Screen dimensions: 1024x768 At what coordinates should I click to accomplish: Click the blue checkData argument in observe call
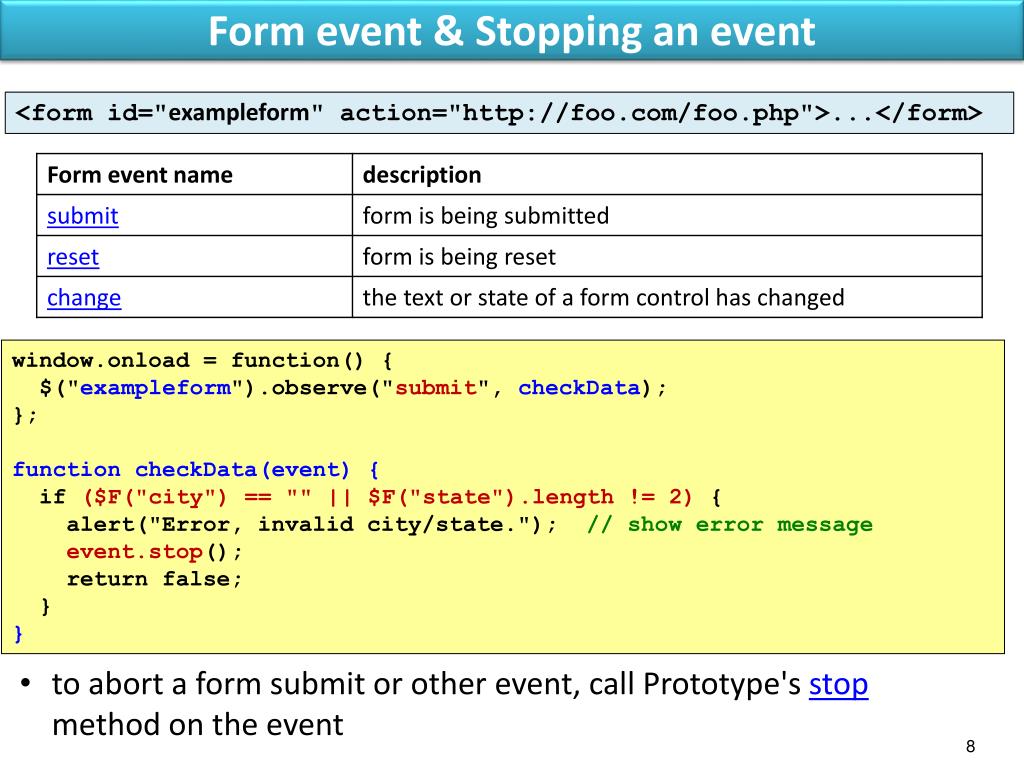point(579,388)
